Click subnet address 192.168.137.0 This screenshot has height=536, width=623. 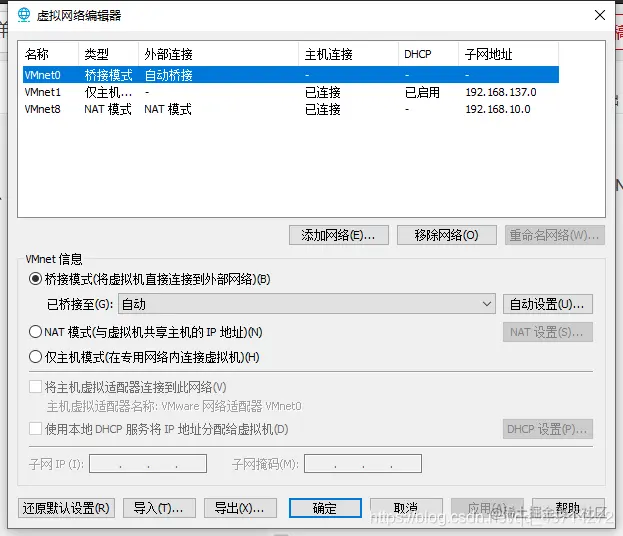tap(501, 92)
